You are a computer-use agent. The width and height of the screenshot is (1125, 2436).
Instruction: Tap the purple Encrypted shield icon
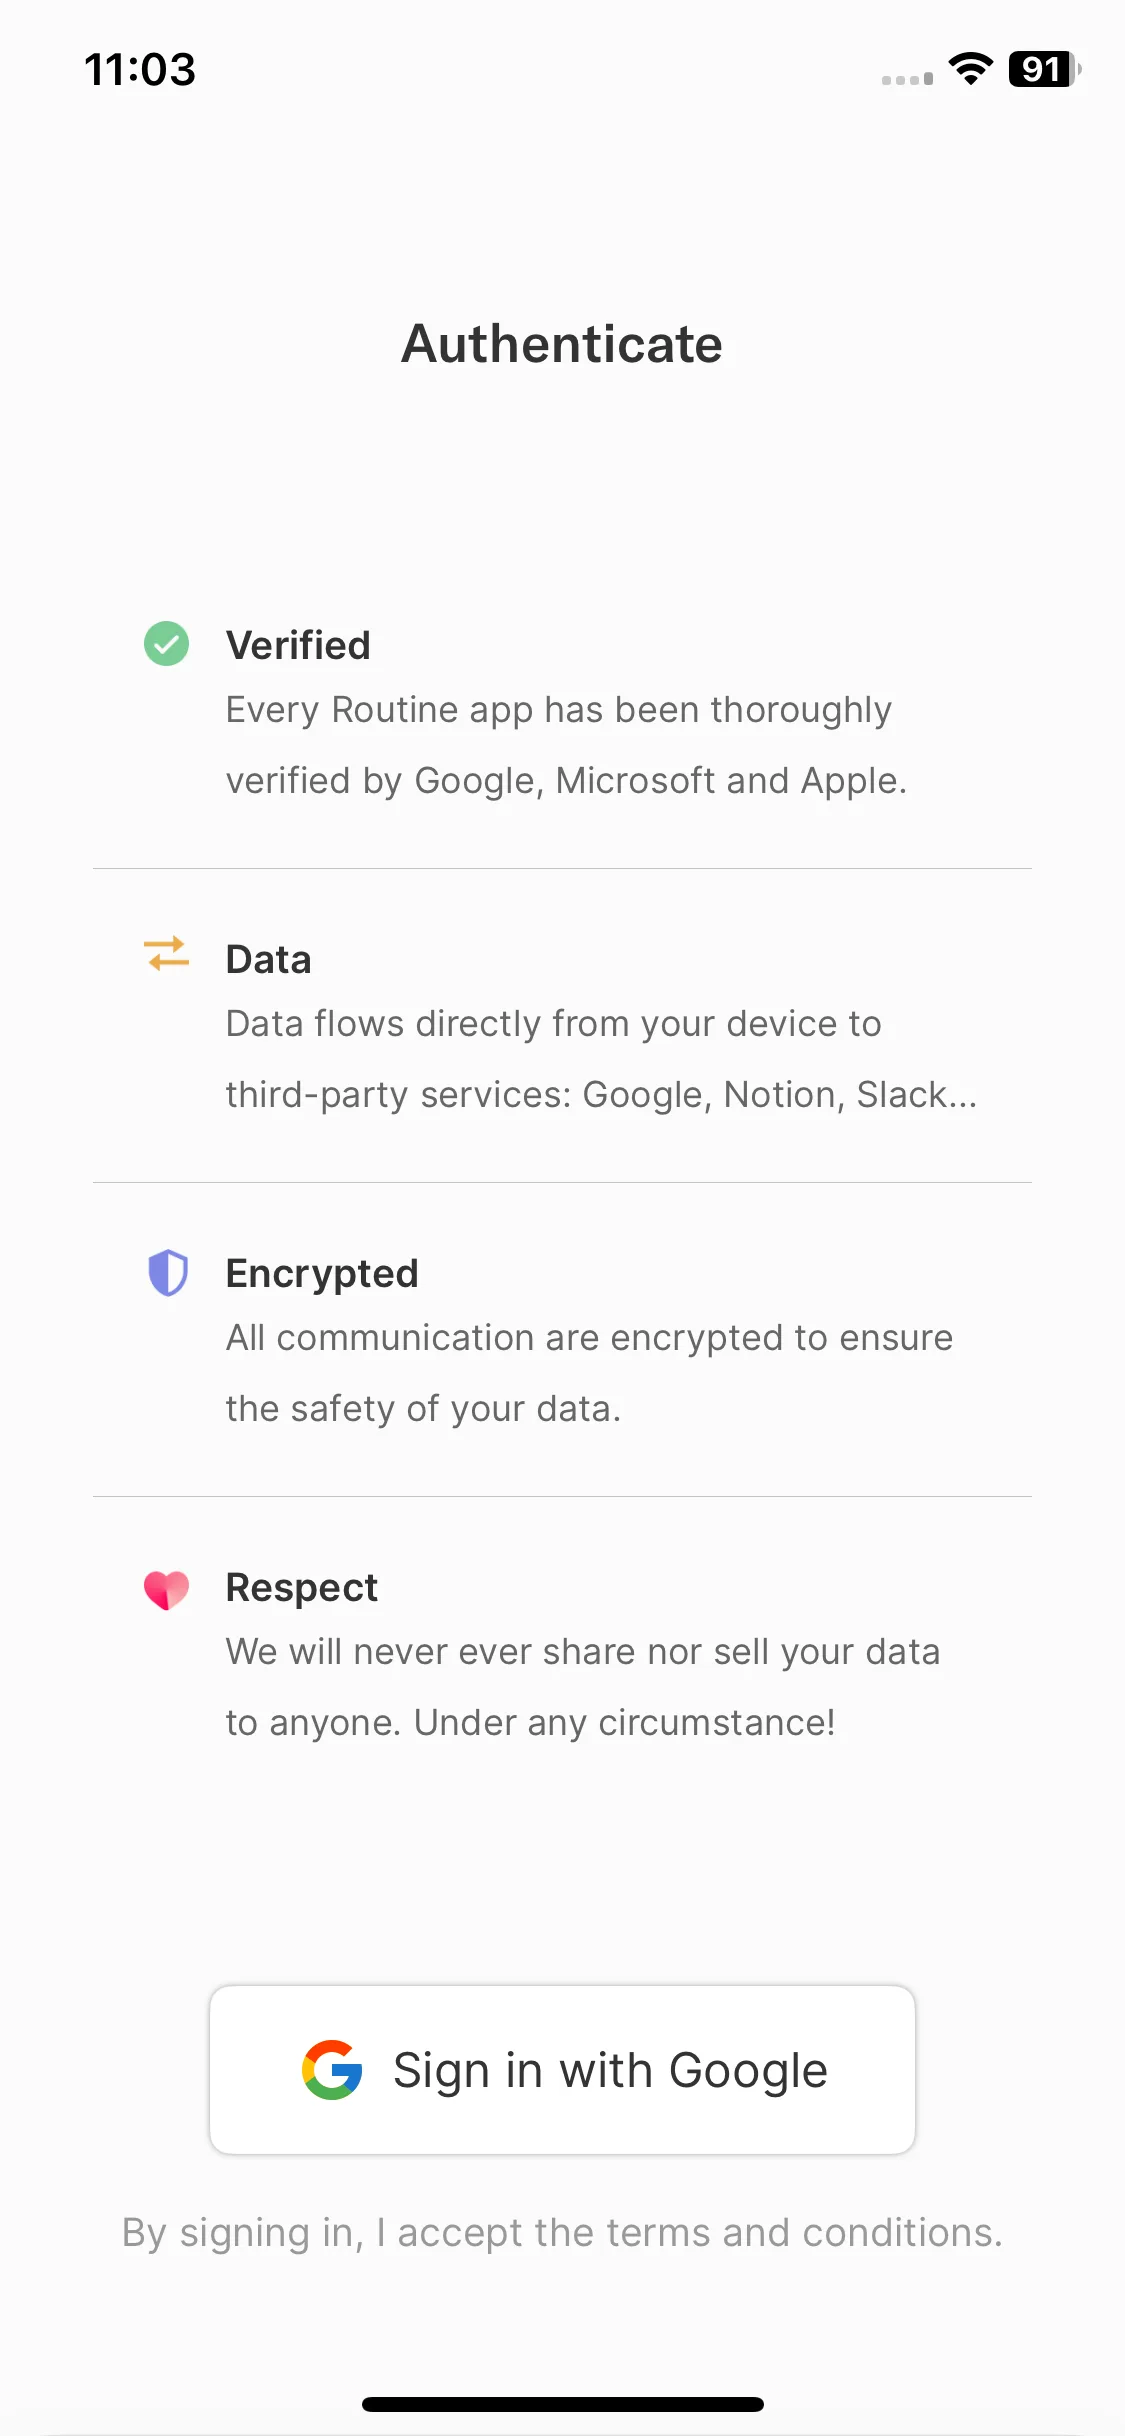[167, 1273]
